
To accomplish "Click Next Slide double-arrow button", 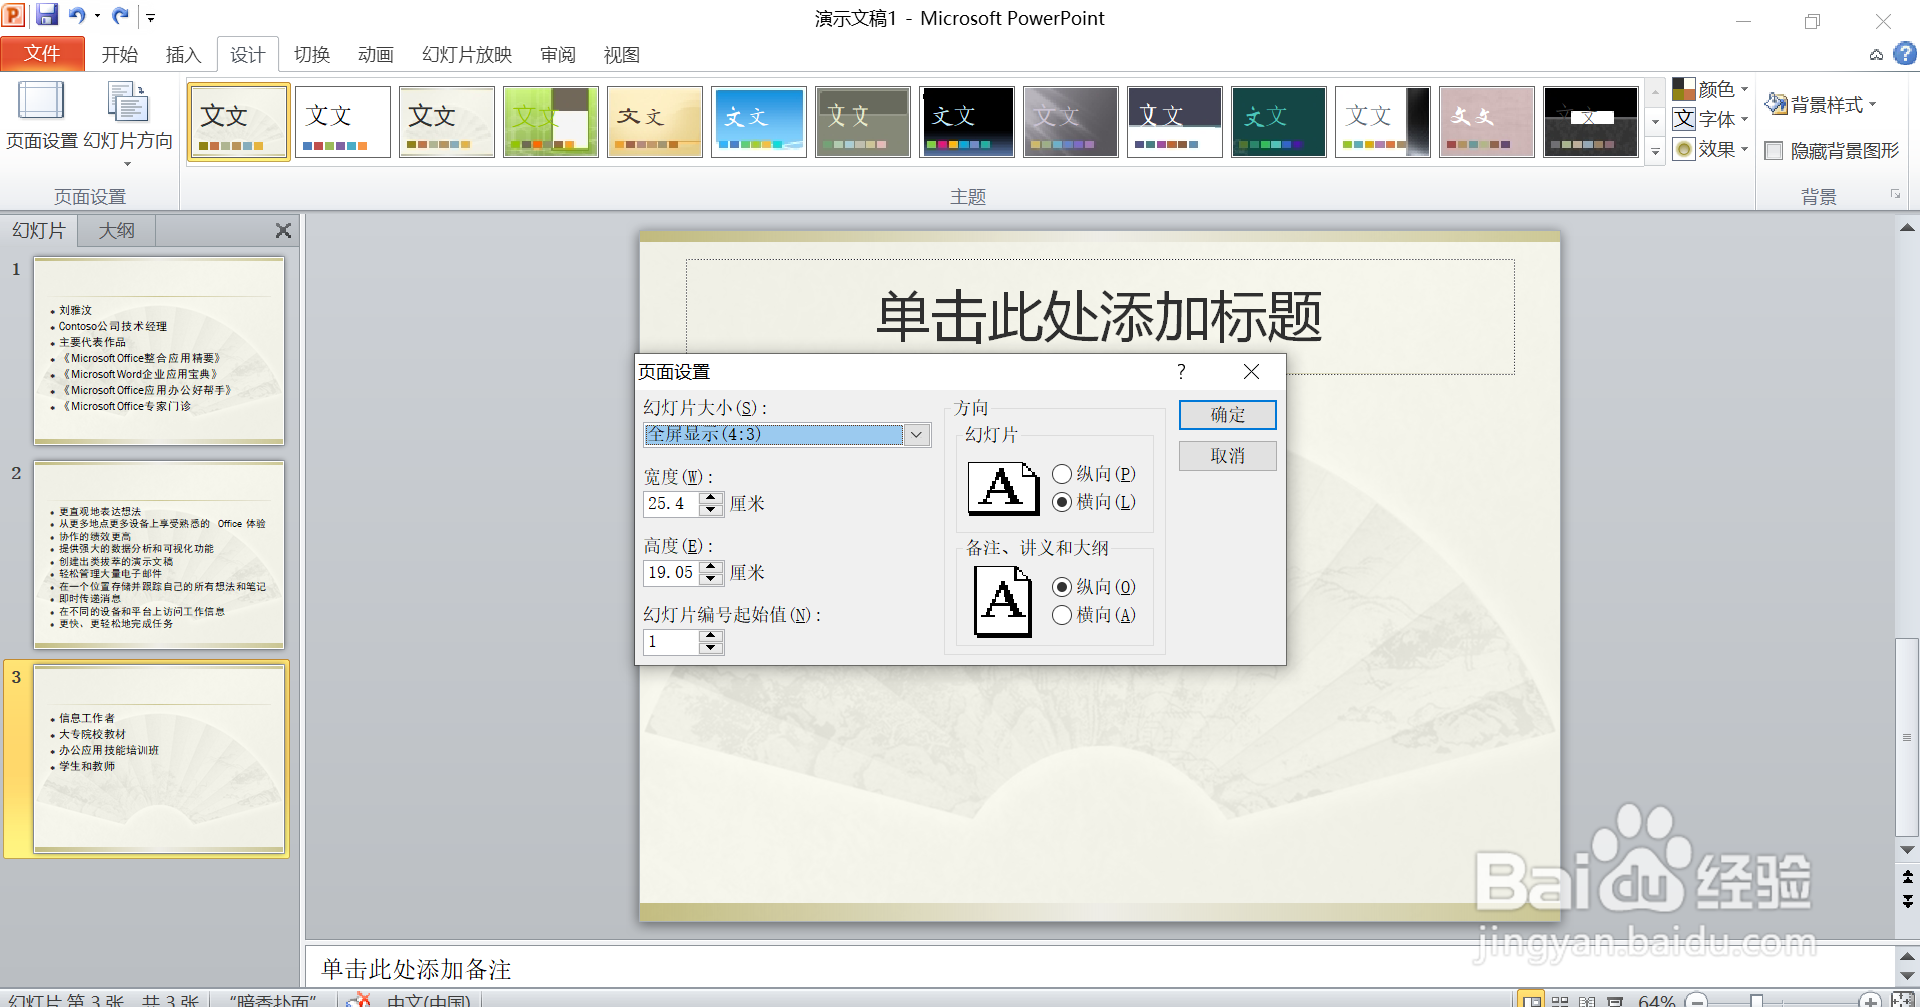I will [x=1907, y=901].
